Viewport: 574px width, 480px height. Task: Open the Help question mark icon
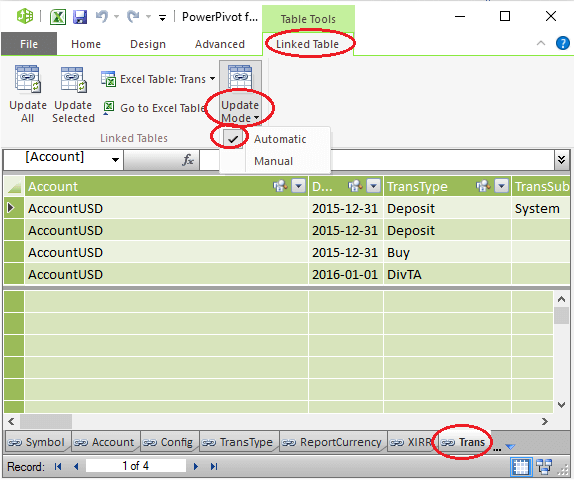tap(563, 43)
